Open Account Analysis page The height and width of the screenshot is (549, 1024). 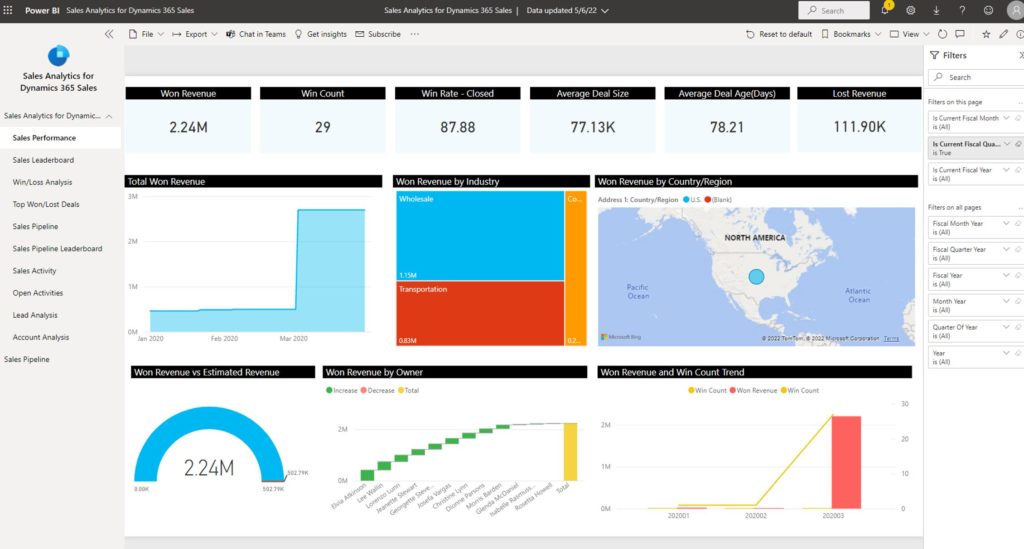40,337
